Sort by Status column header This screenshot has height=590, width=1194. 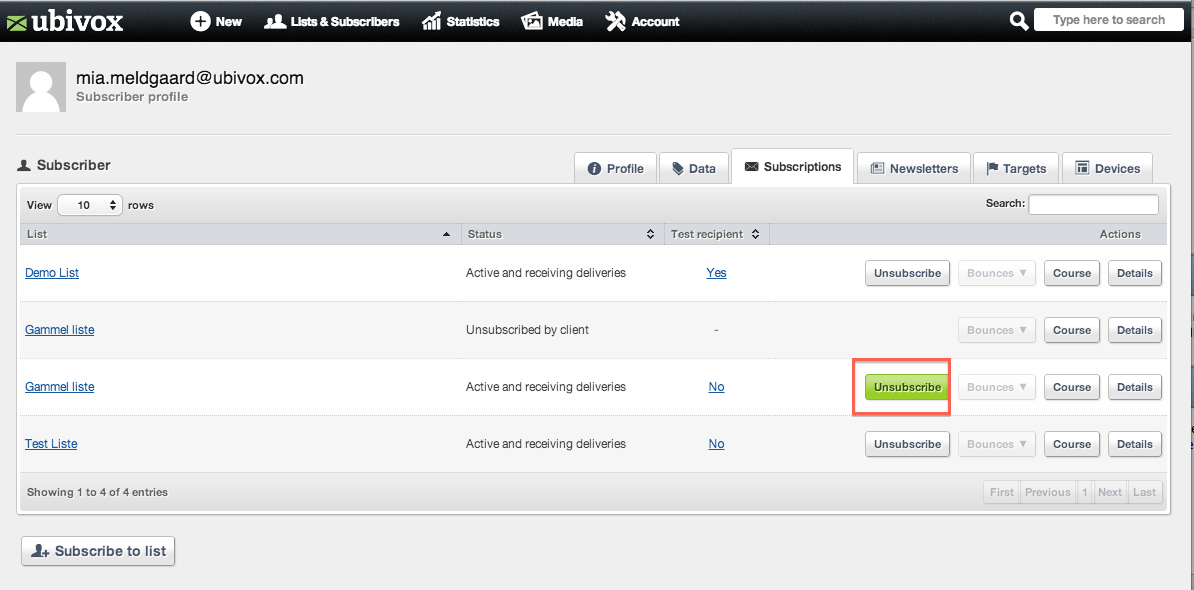(563, 234)
